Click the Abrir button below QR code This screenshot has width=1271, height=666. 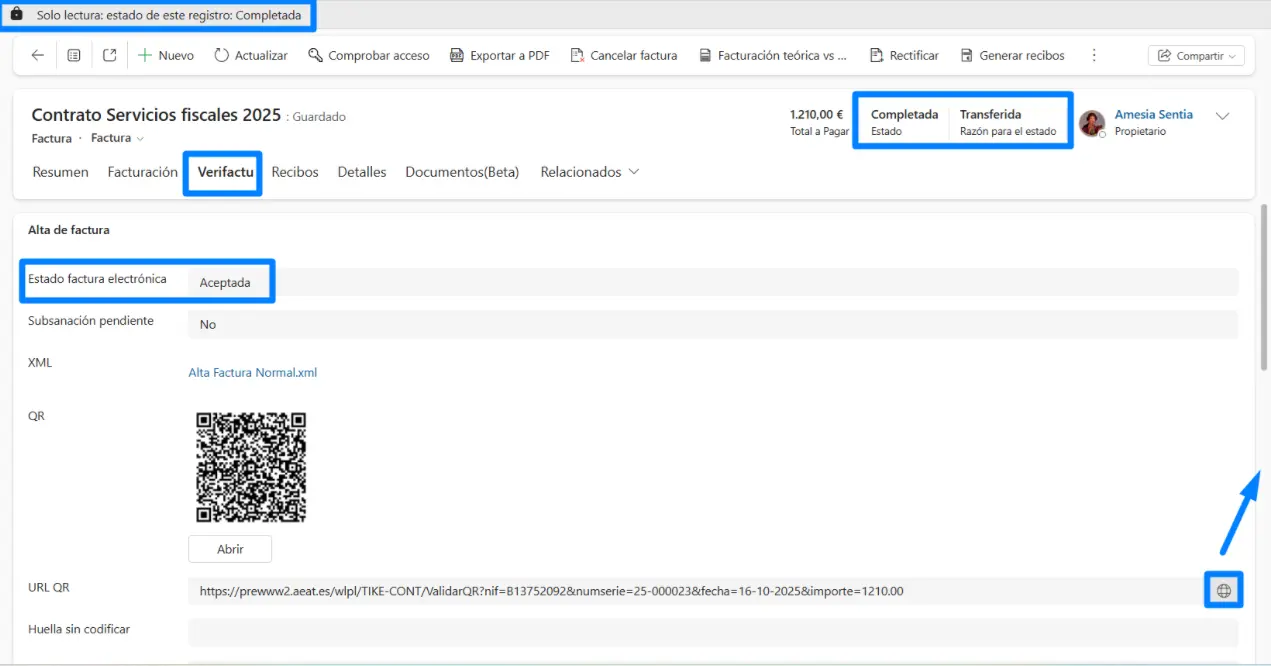pos(230,550)
